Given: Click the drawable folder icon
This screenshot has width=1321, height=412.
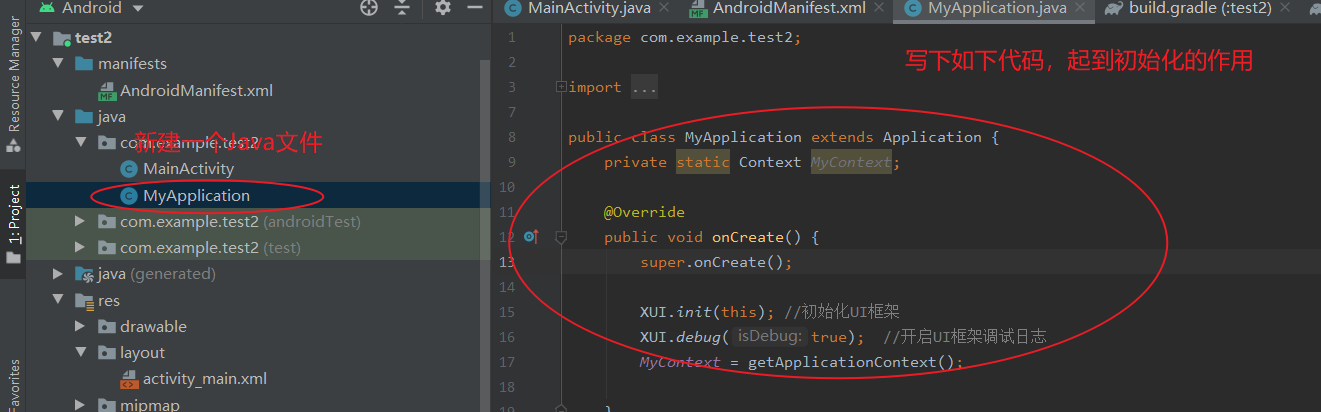Looking at the screenshot, I should click(106, 326).
